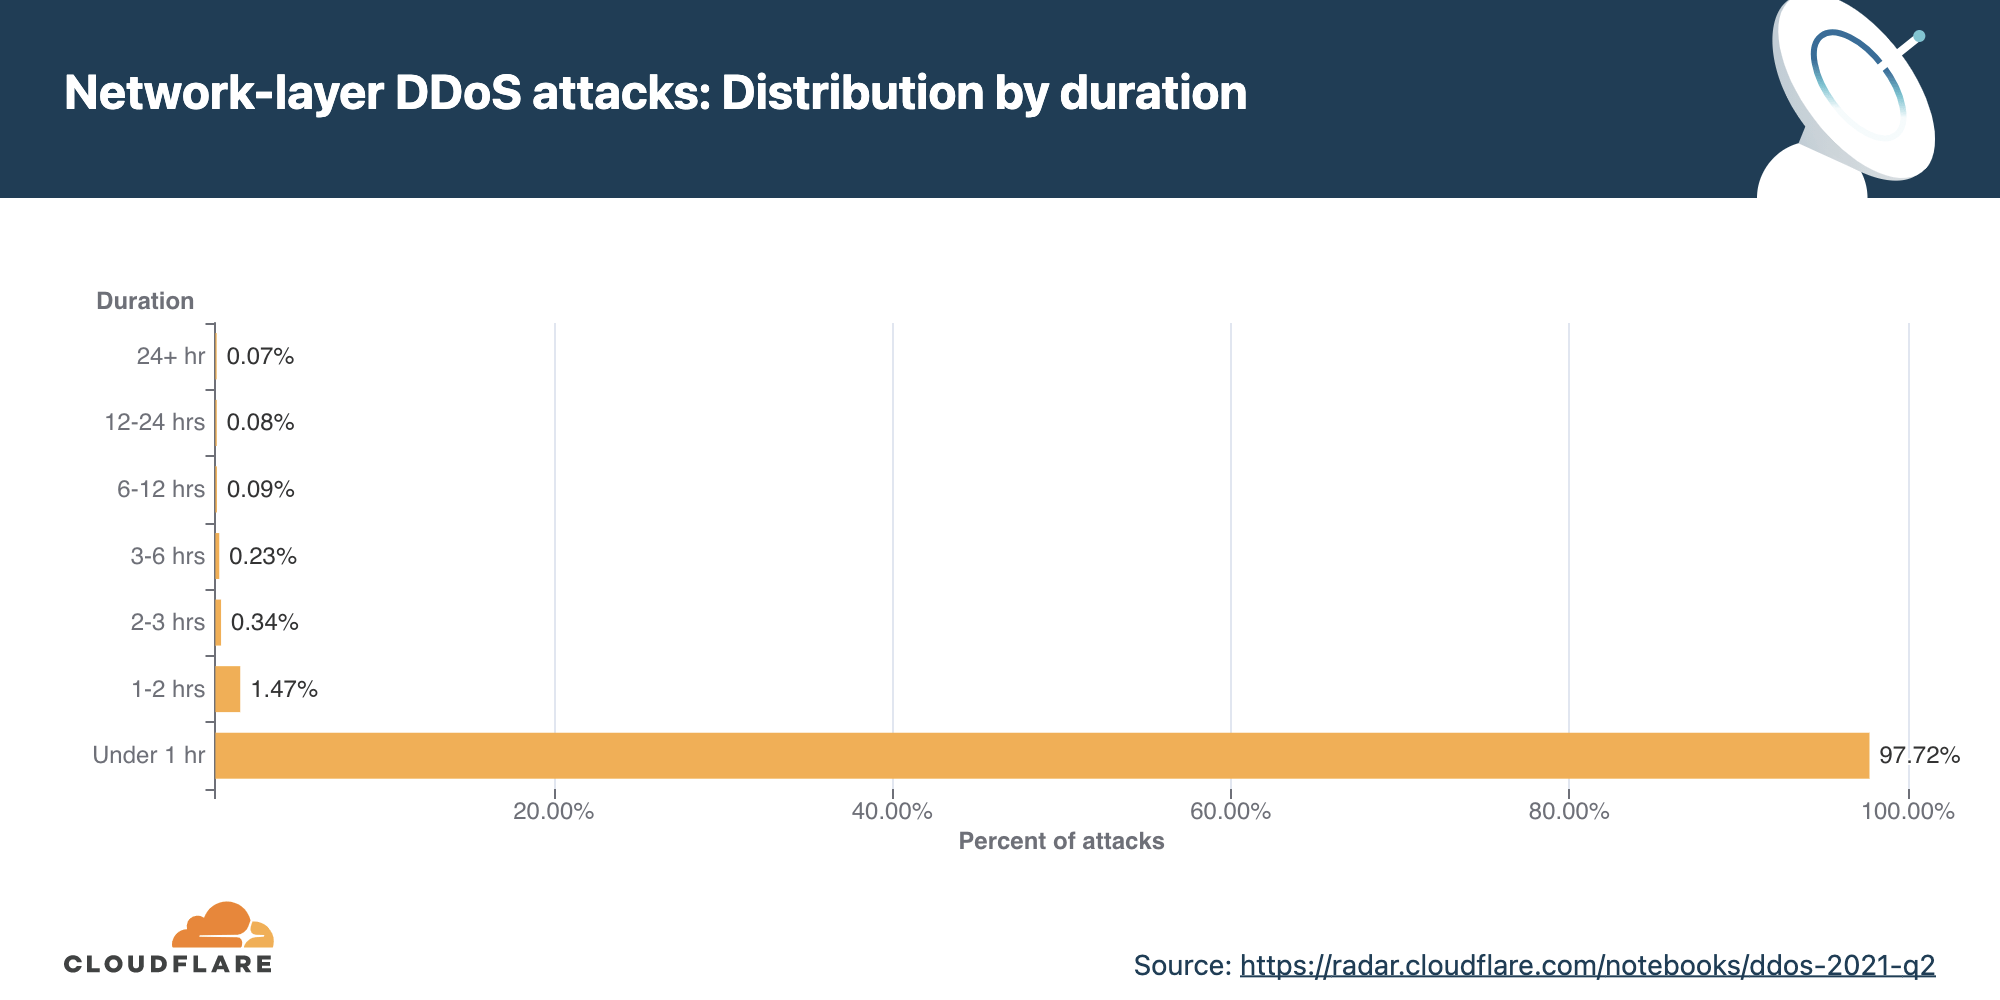Click the 3-6 hrs axis label
This screenshot has width=2000, height=1000.
[x=167, y=556]
